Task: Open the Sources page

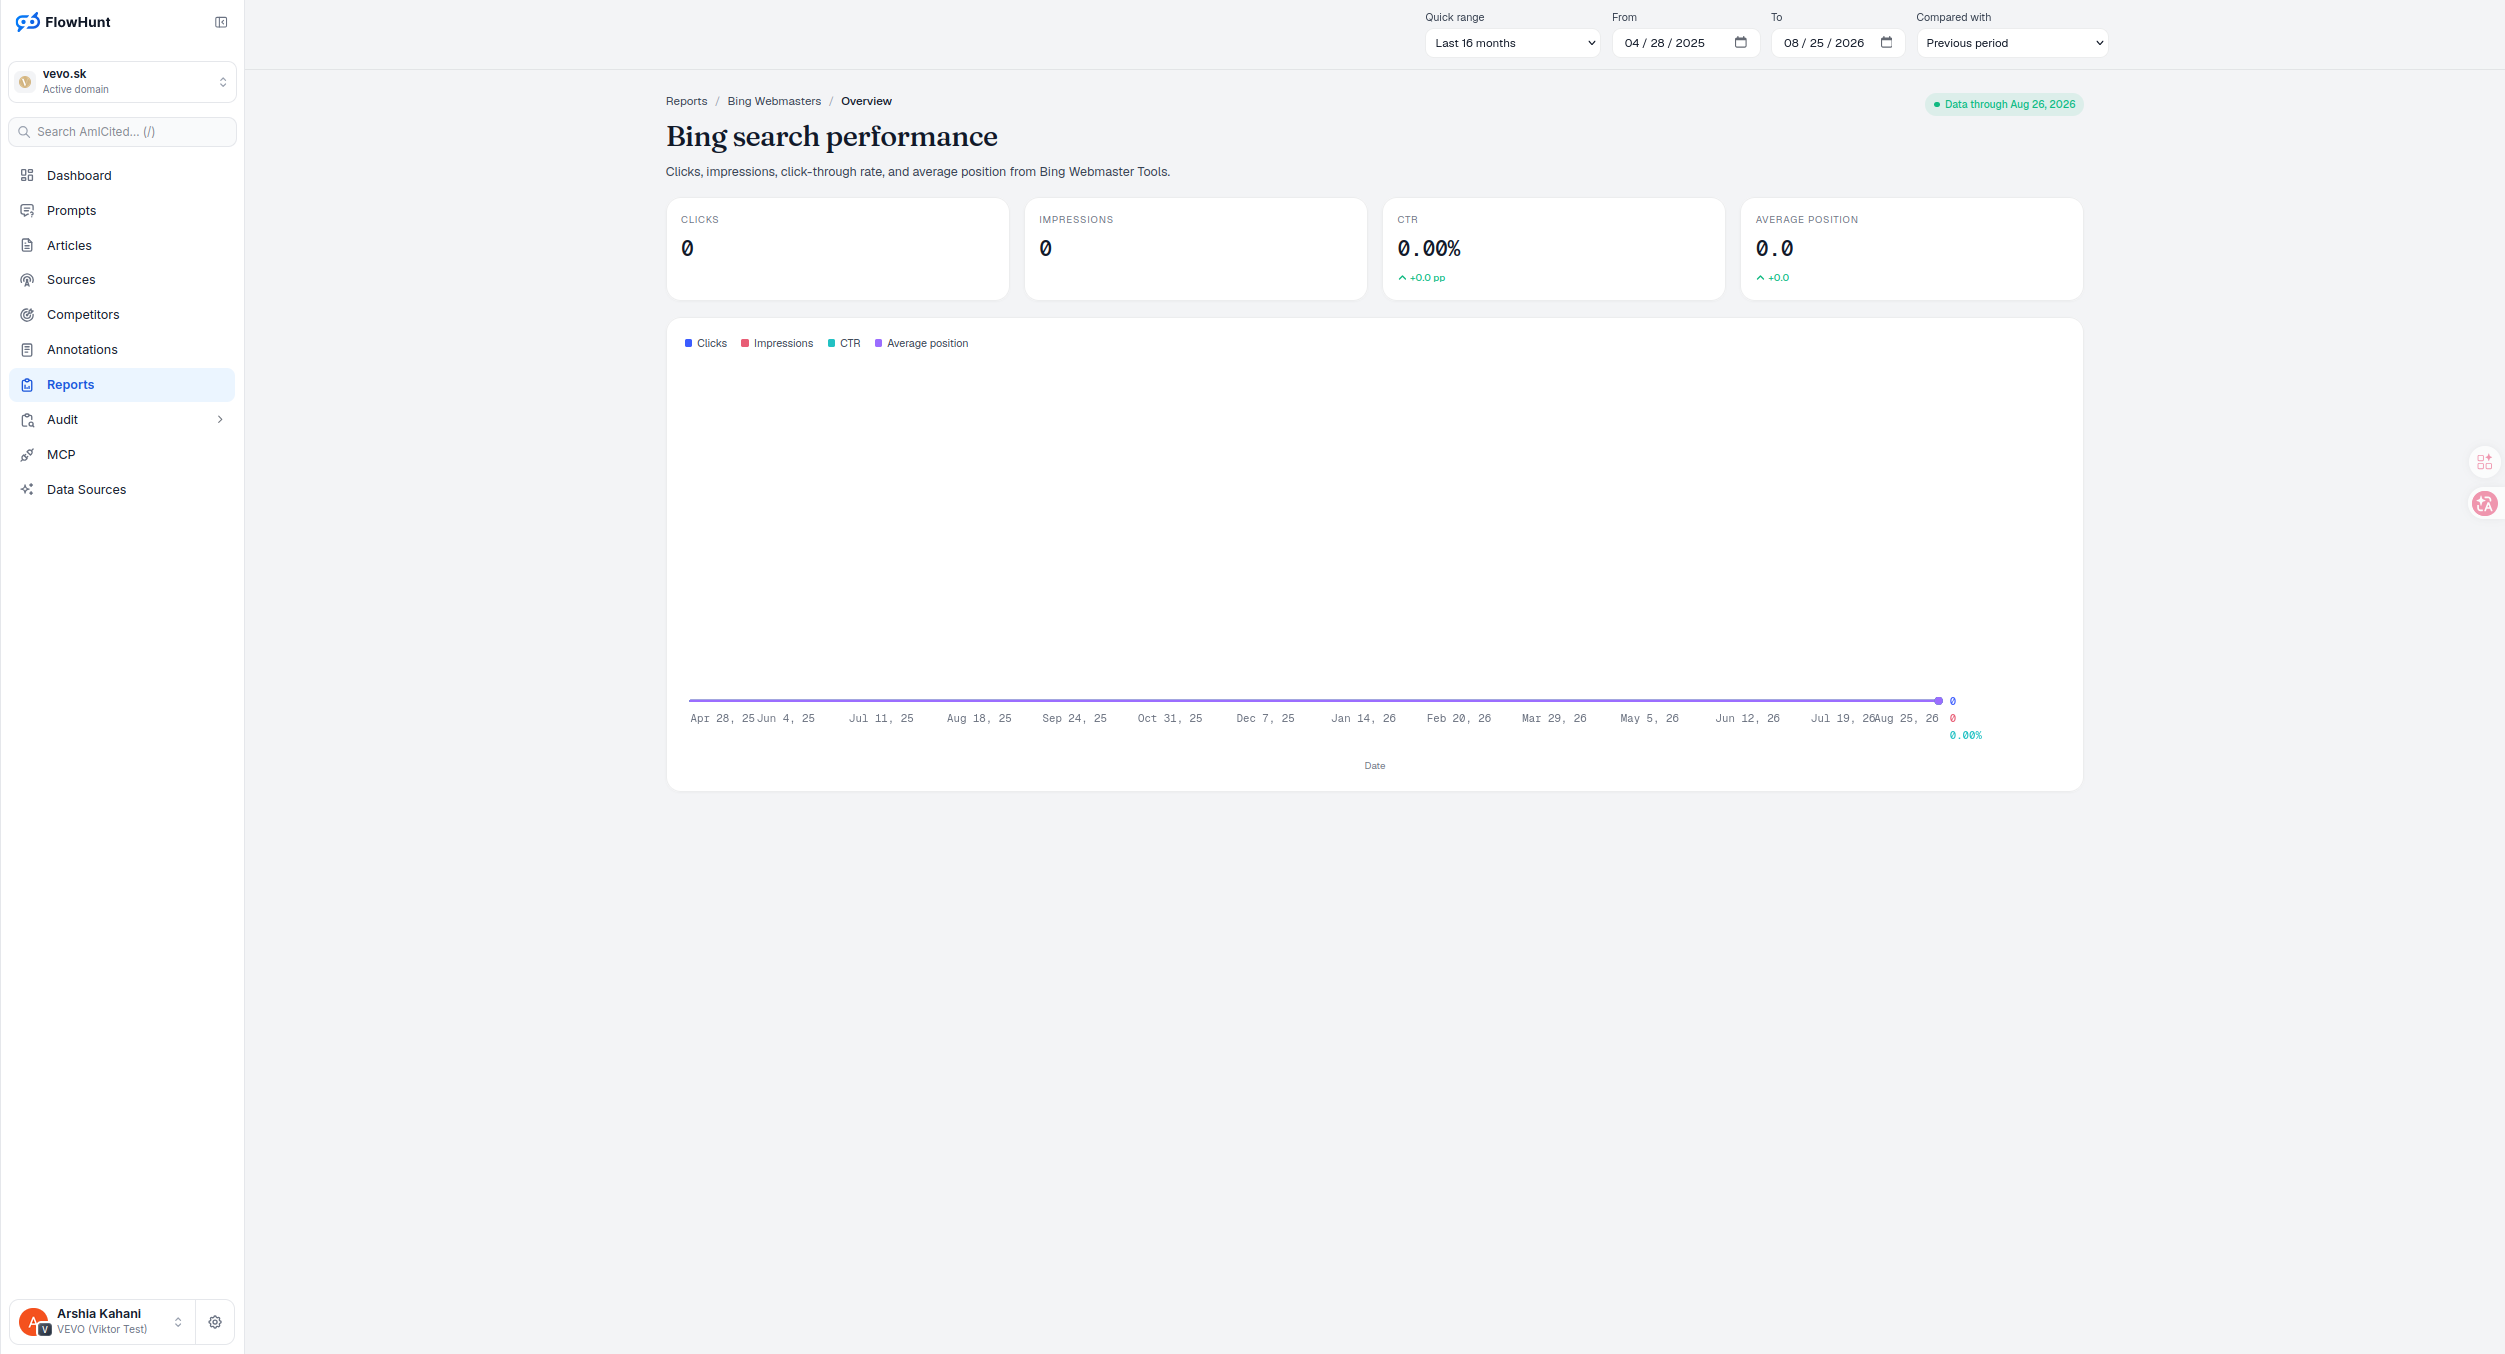Action: [x=122, y=280]
